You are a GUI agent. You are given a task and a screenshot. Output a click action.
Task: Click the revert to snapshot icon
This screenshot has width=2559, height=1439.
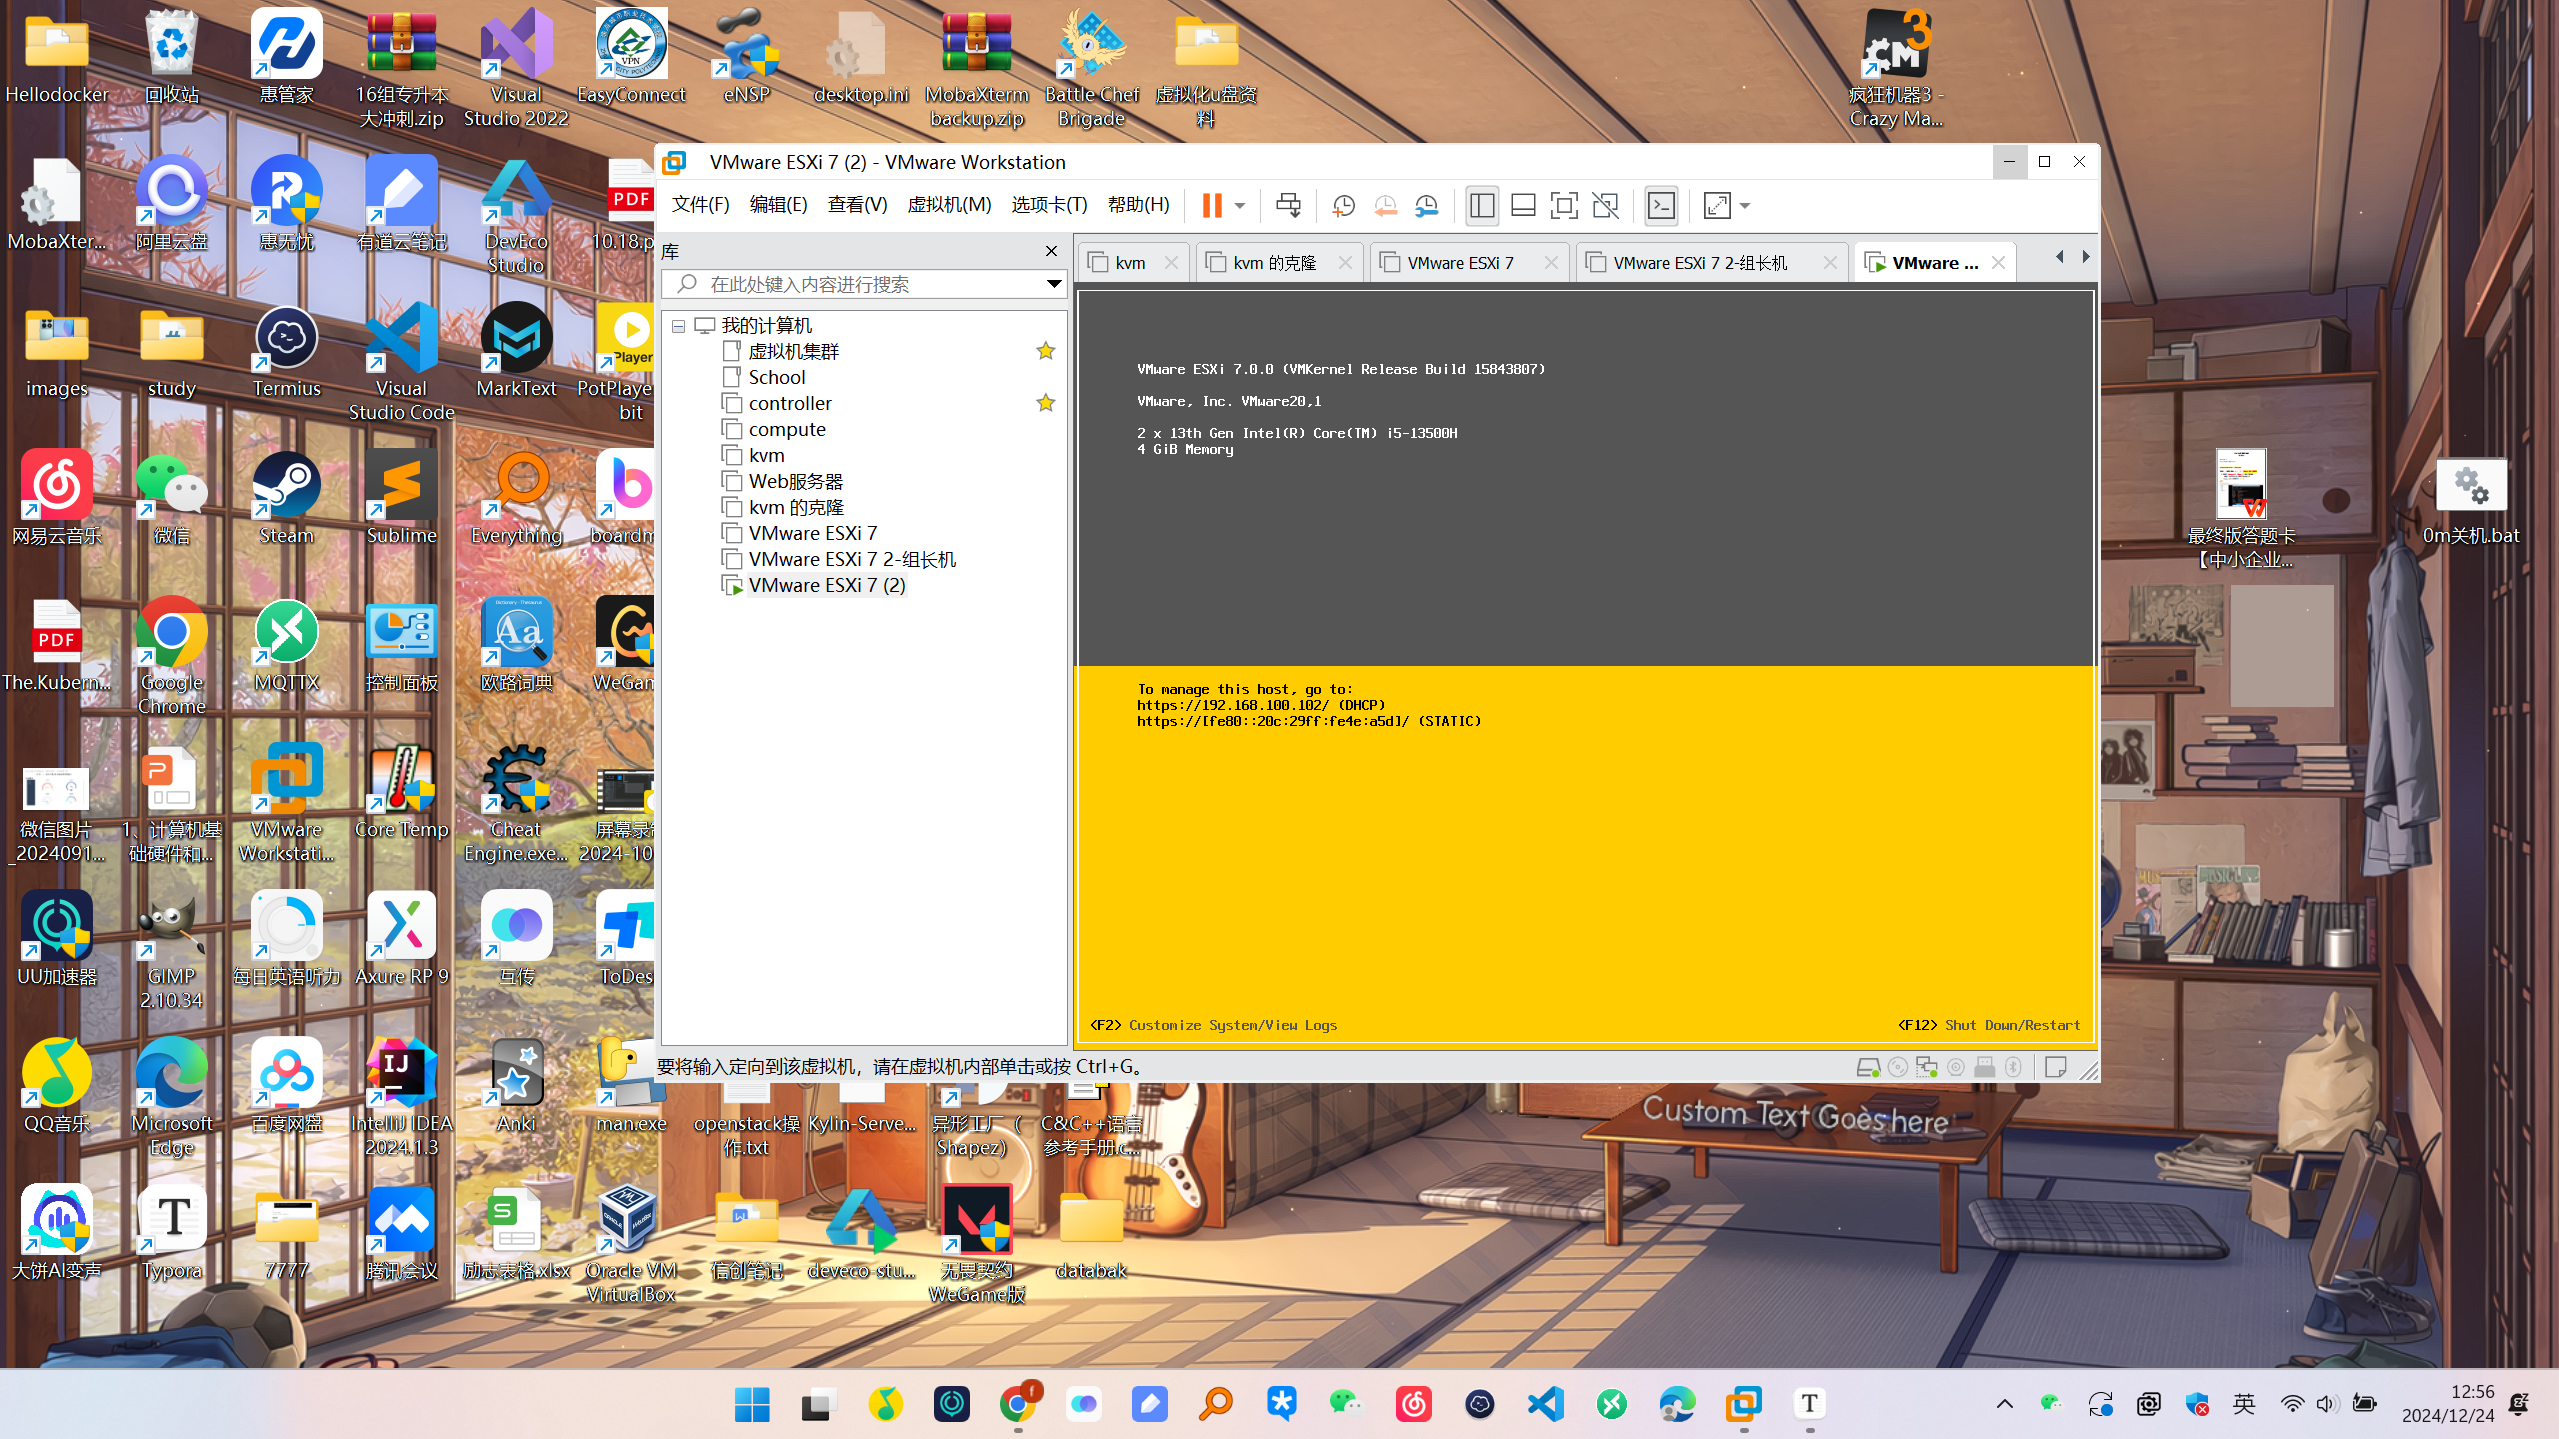(x=1385, y=205)
